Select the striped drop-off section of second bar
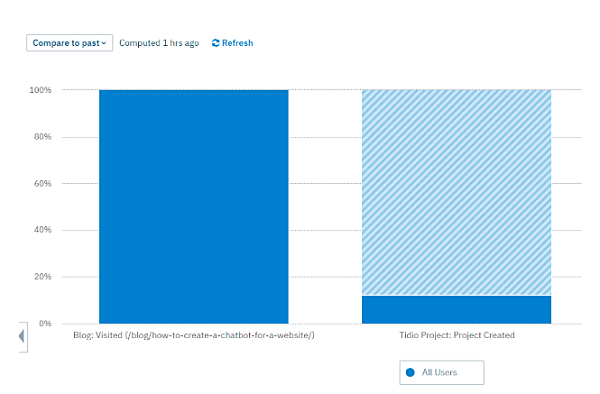The width and height of the screenshot is (600, 394). tap(457, 192)
